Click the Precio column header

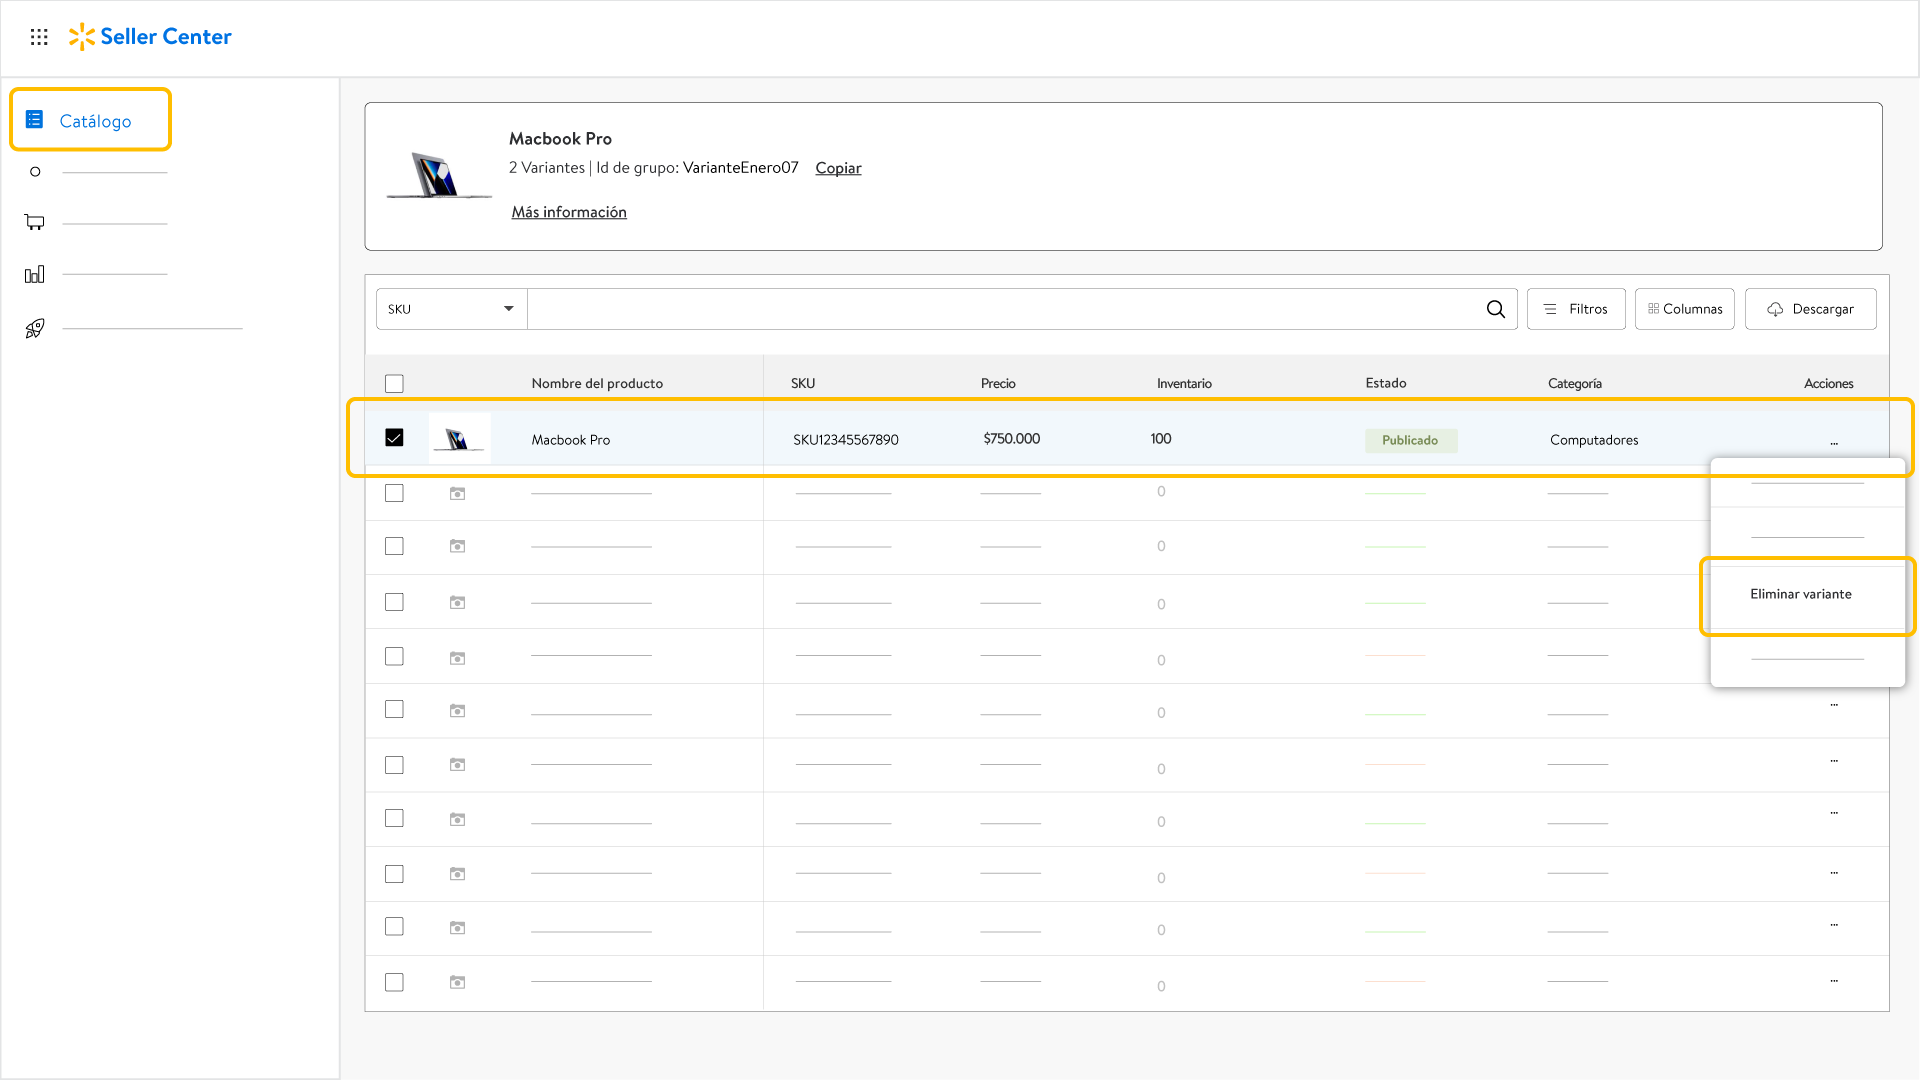pyautogui.click(x=998, y=383)
